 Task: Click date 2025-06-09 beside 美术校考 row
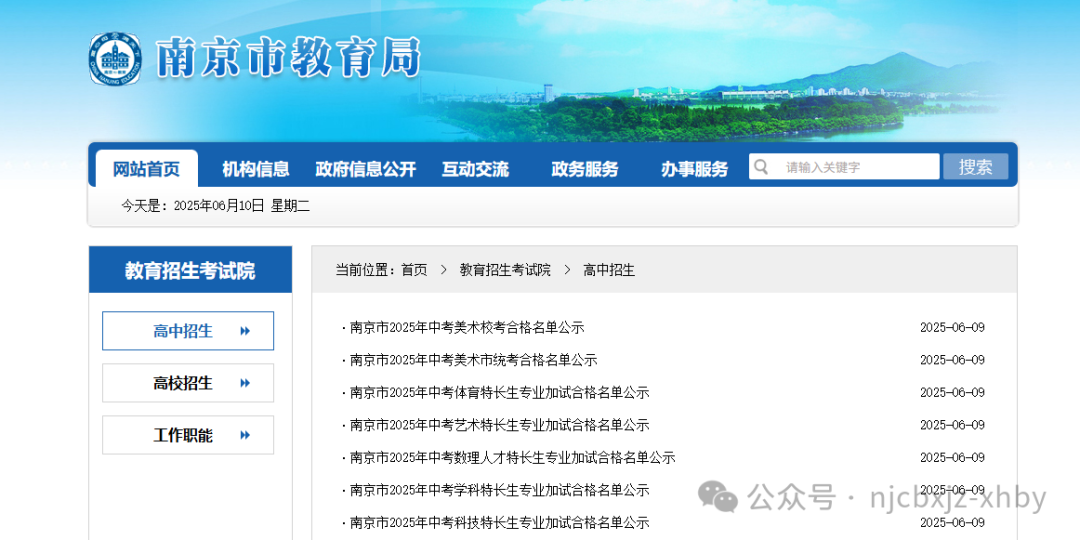(953, 328)
